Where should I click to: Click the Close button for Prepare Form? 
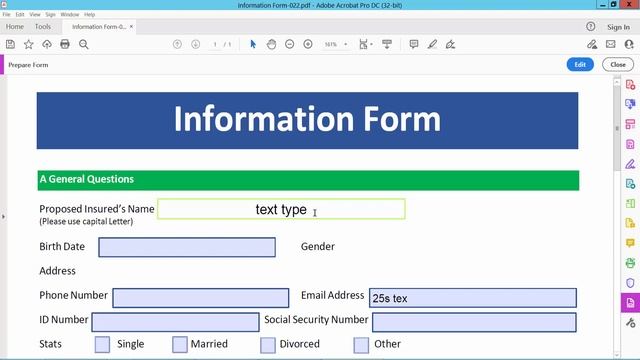(618, 64)
